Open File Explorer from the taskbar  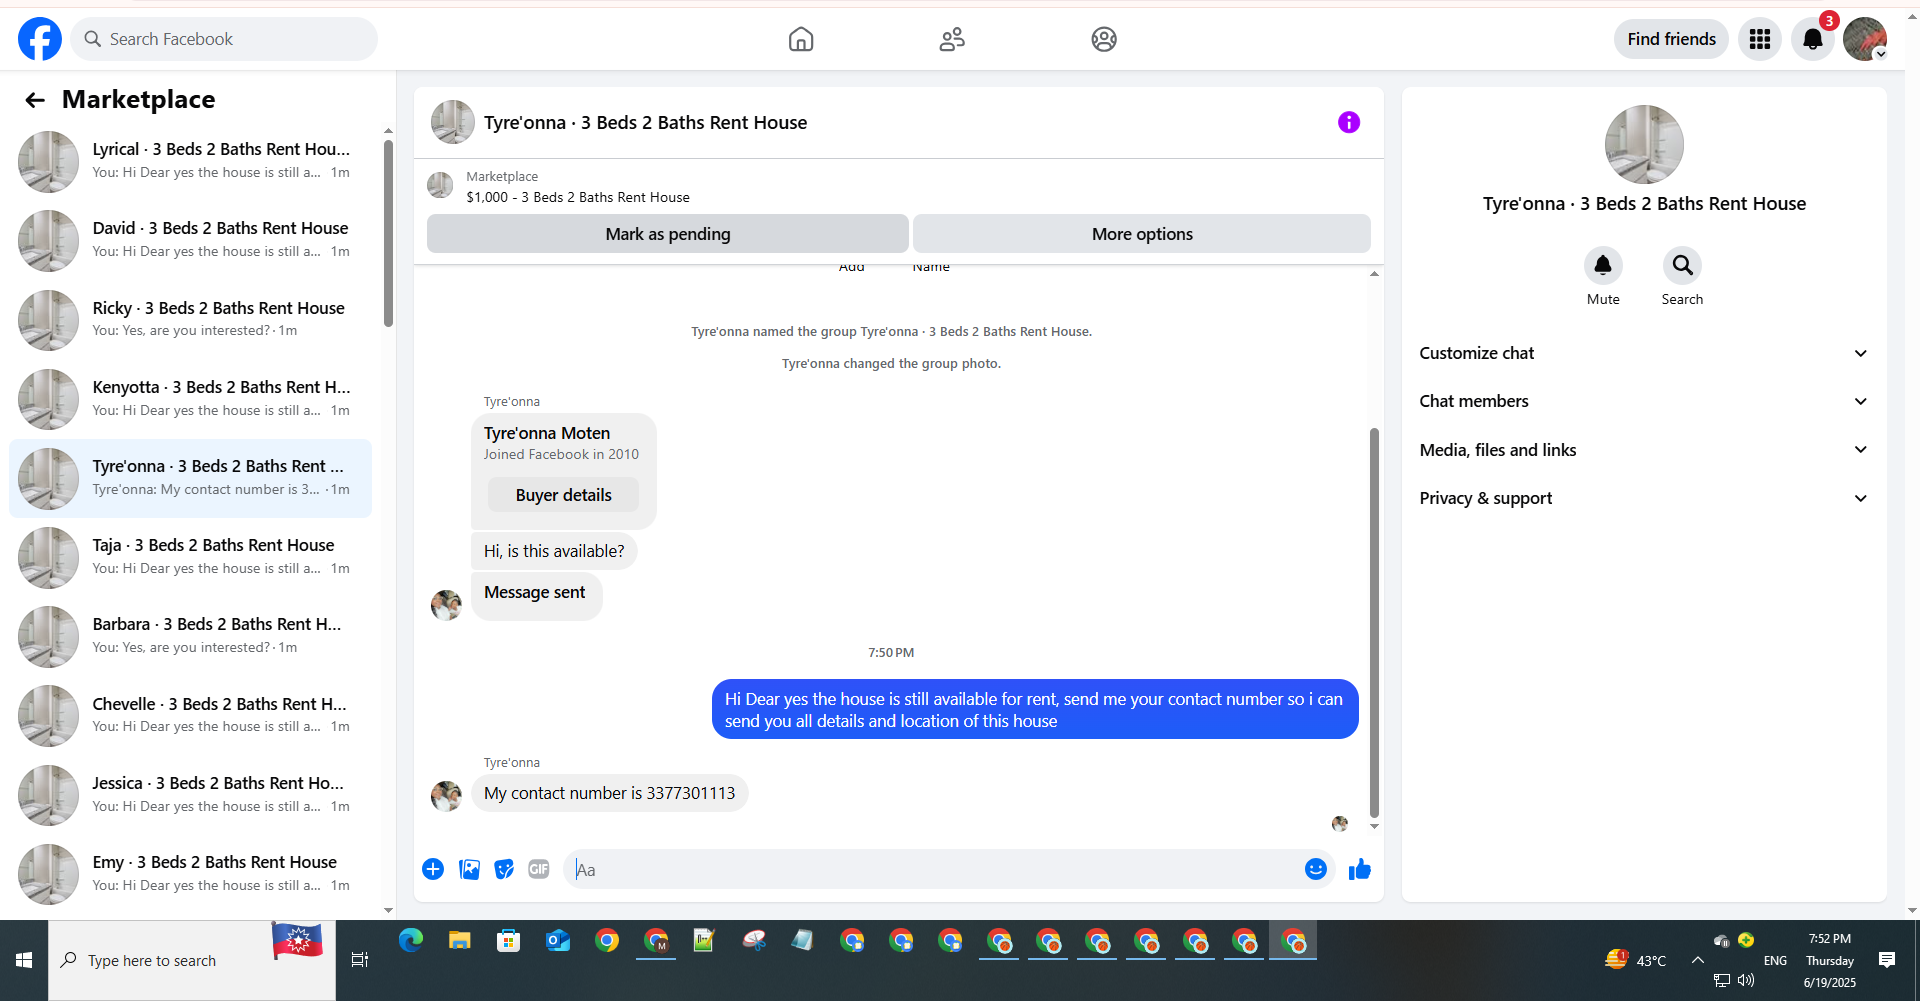(460, 940)
